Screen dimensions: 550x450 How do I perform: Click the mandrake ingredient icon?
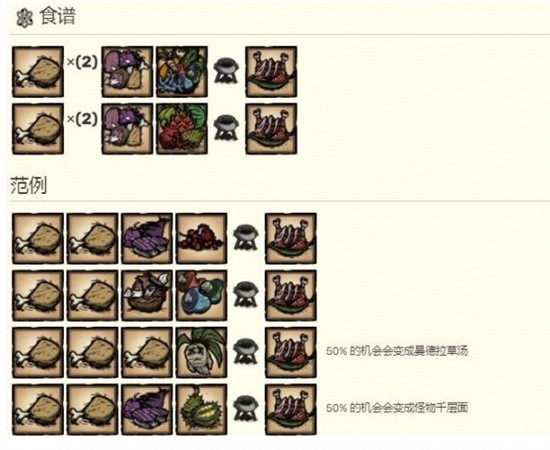point(201,352)
